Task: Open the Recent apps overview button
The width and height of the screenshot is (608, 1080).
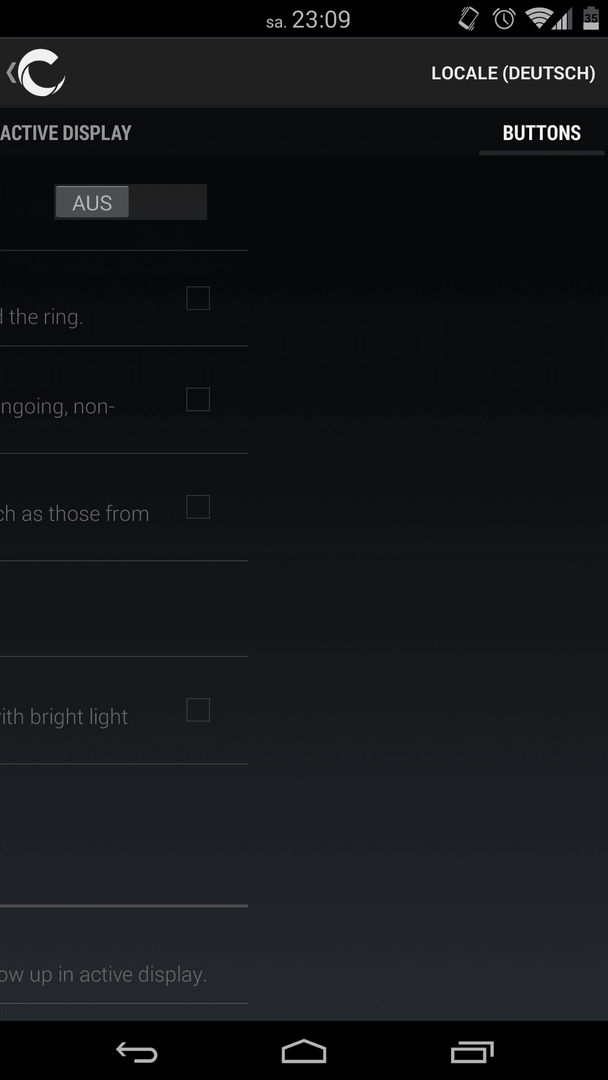Action: (x=472, y=1052)
